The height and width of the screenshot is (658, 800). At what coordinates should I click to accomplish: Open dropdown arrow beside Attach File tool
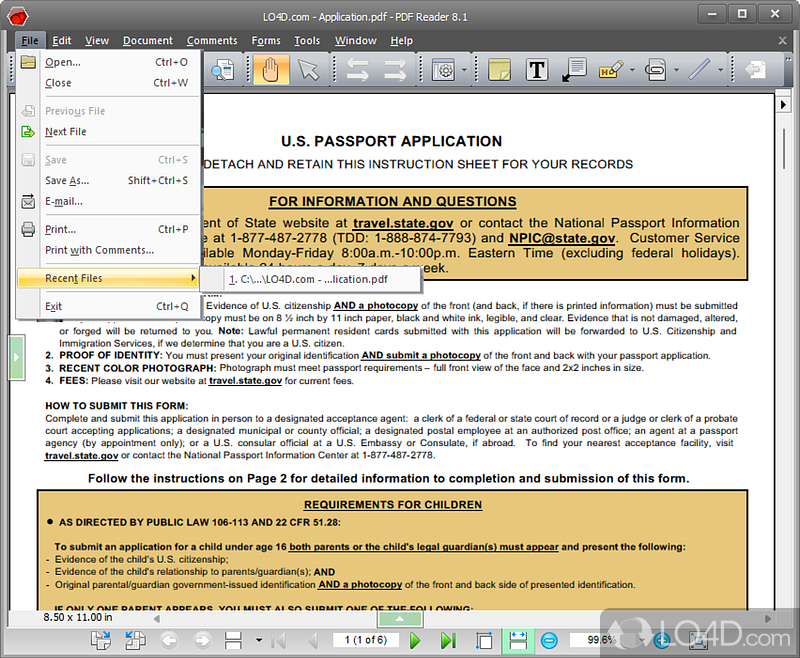tap(676, 70)
